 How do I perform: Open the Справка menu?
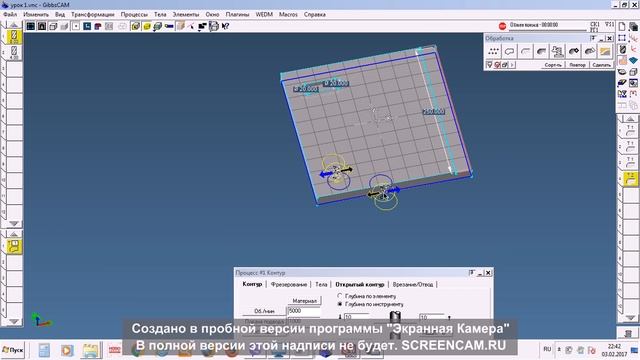tap(314, 14)
